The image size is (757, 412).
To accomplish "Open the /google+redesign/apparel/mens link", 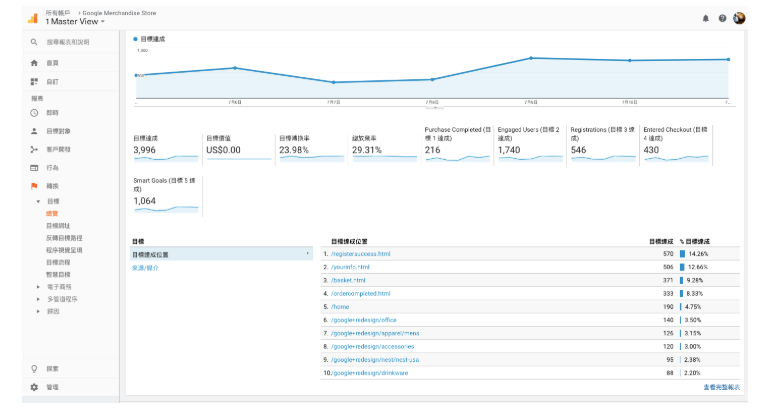I will click(x=375, y=333).
